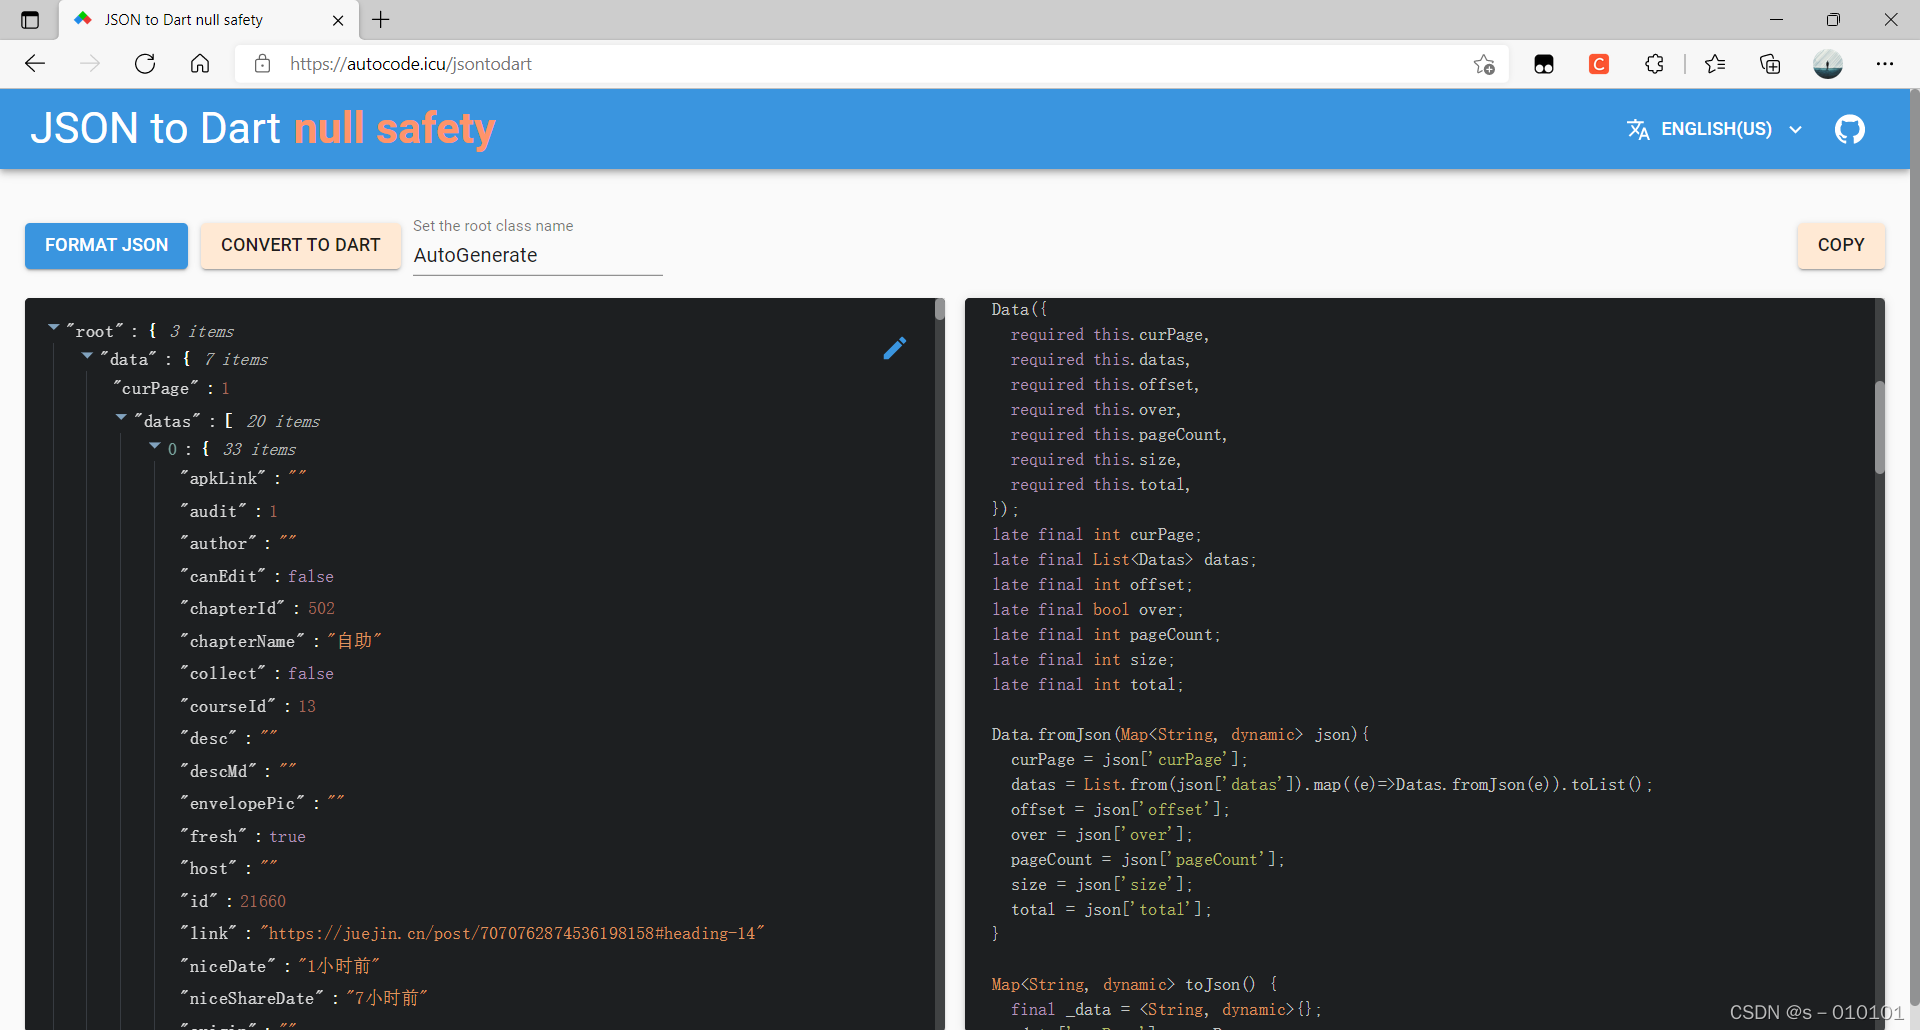This screenshot has height=1030, width=1920.
Task: Click the browser address bar URL
Action: point(411,64)
